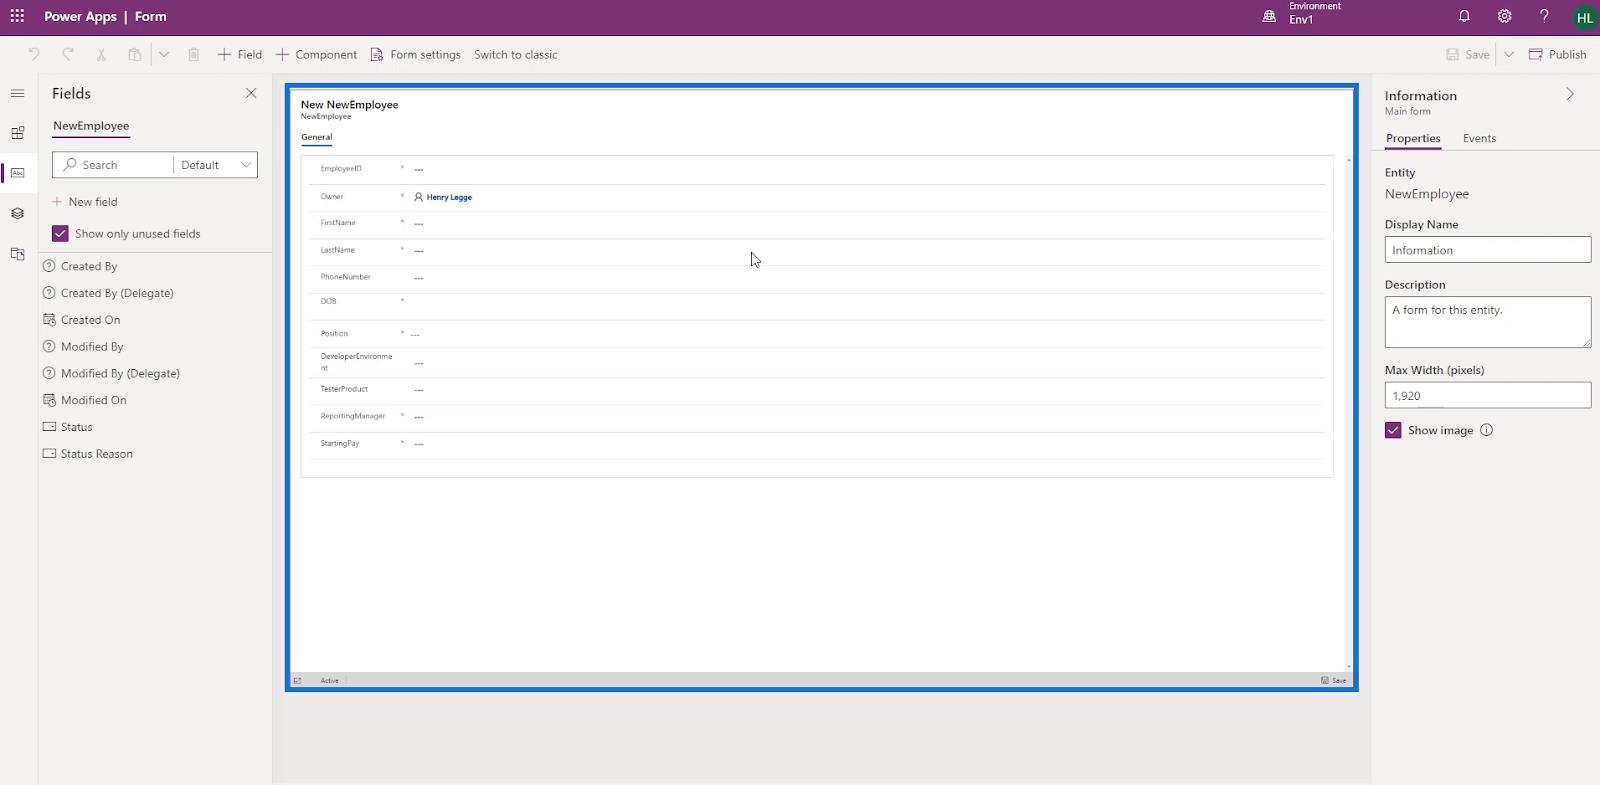
Task: Publish the form
Action: 1557,54
